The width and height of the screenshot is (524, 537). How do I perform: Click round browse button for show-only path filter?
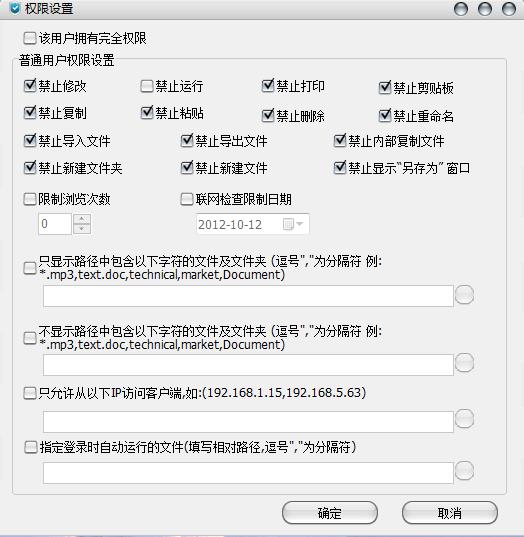[x=464, y=295]
